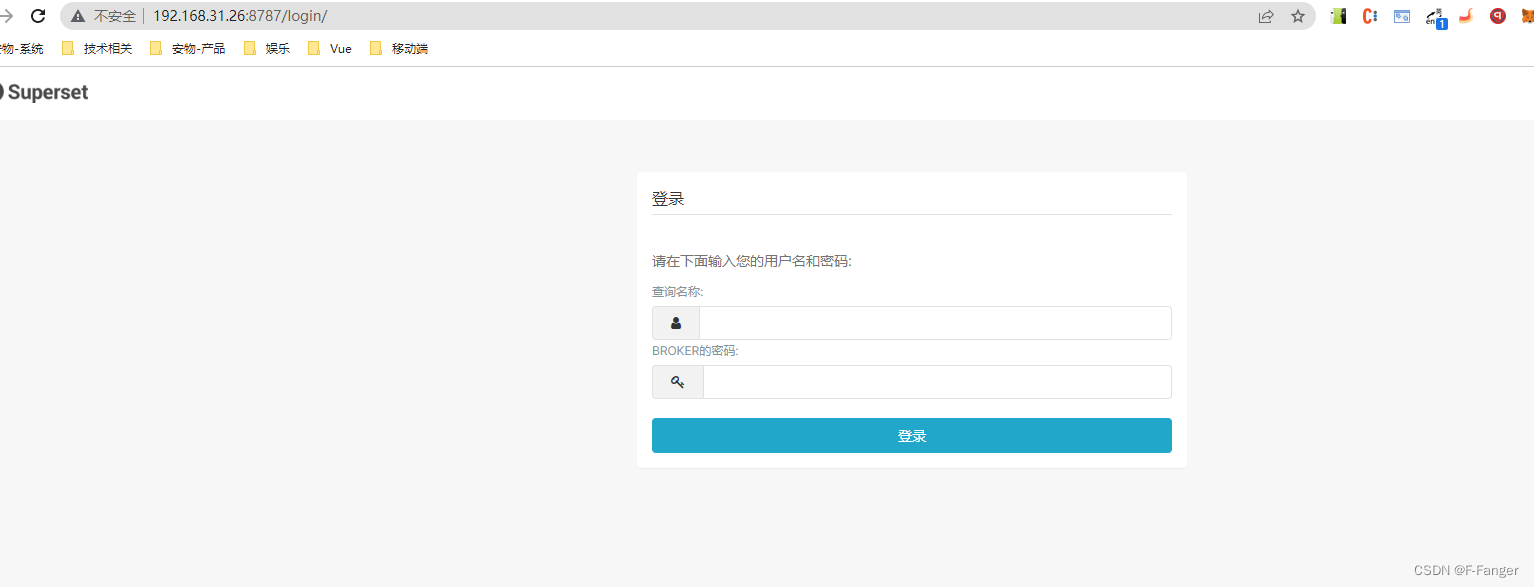Open the 移动端 bookmark folder
The width and height of the screenshot is (1534, 587).
399,48
